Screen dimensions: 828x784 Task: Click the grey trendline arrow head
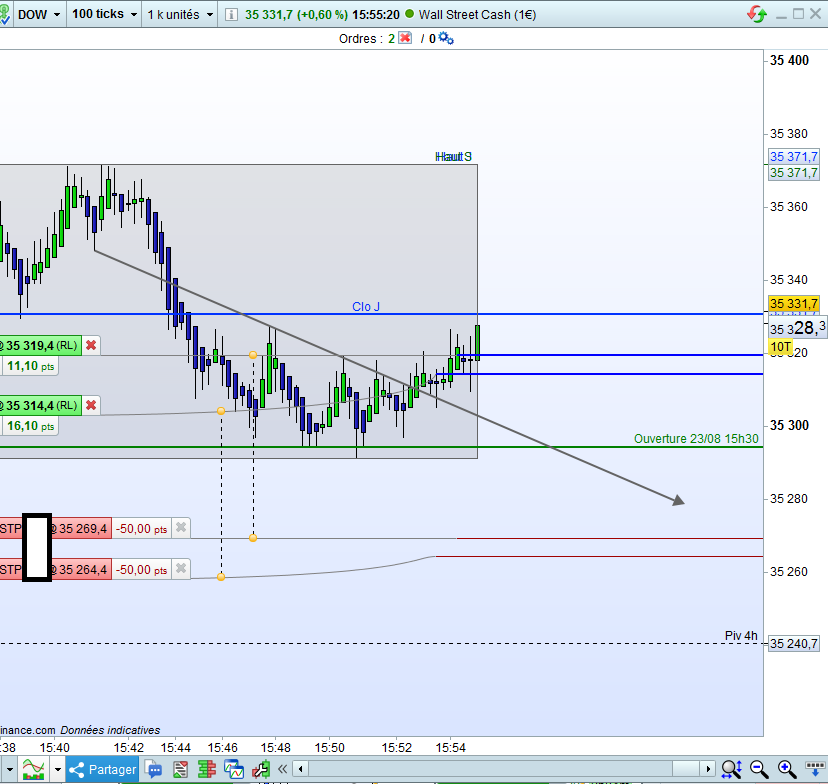pyautogui.click(x=678, y=499)
